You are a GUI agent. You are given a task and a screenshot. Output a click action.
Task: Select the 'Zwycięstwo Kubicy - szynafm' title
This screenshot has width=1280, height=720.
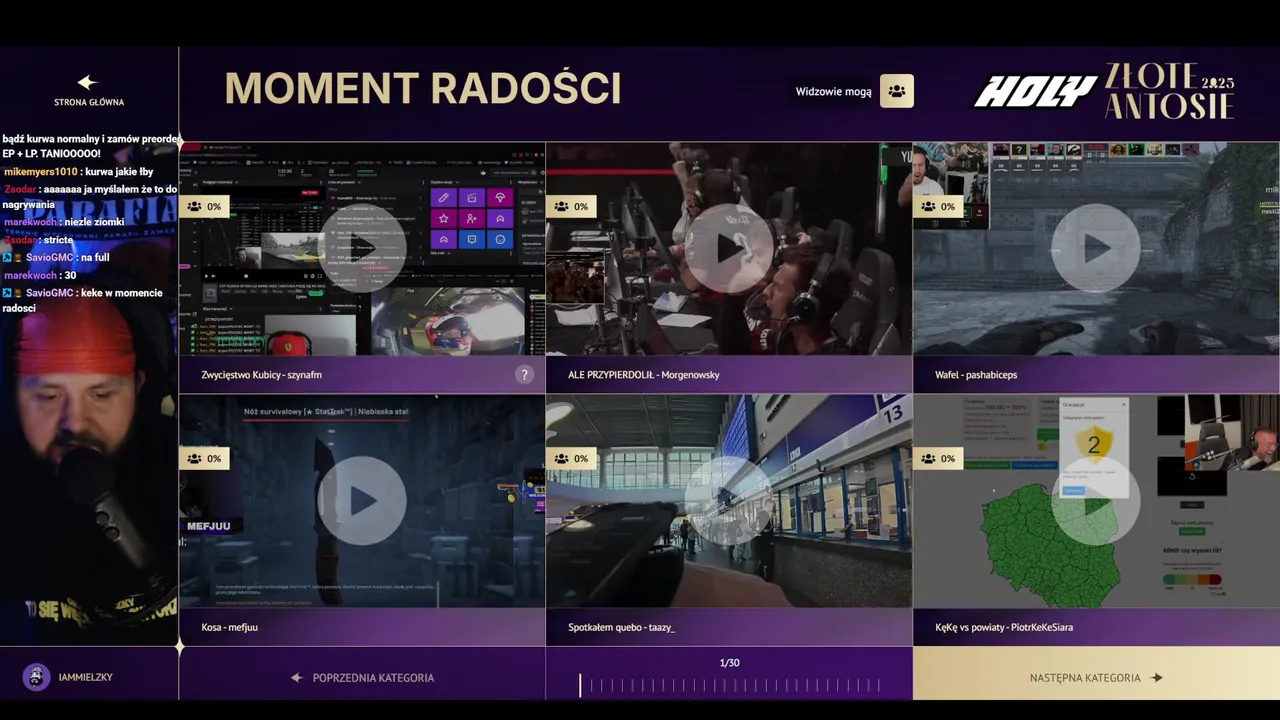[262, 375]
